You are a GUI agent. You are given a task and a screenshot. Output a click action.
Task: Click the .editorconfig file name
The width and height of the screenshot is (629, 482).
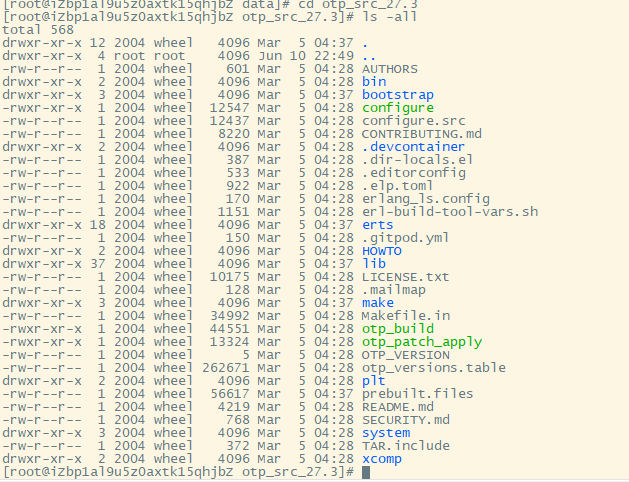coord(414,173)
